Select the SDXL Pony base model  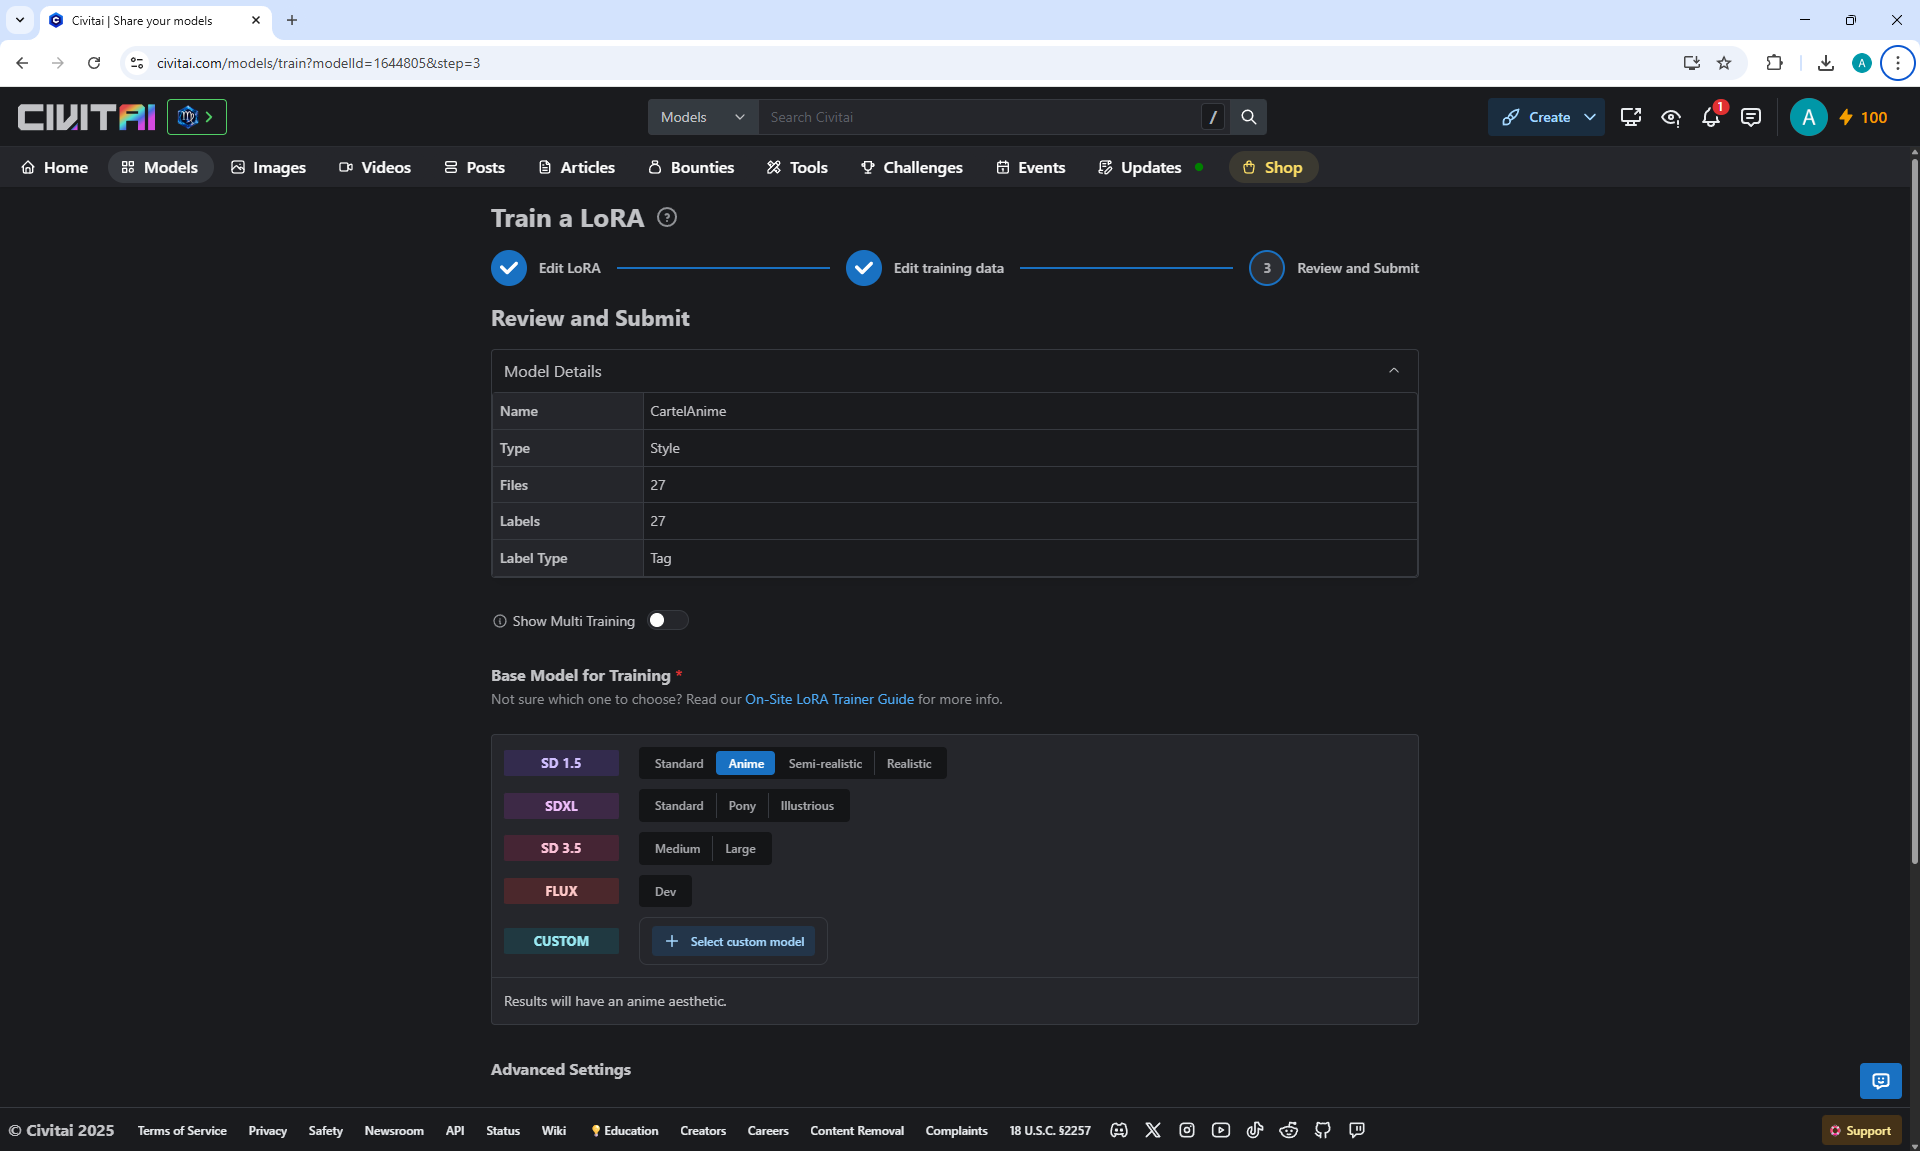coord(742,806)
